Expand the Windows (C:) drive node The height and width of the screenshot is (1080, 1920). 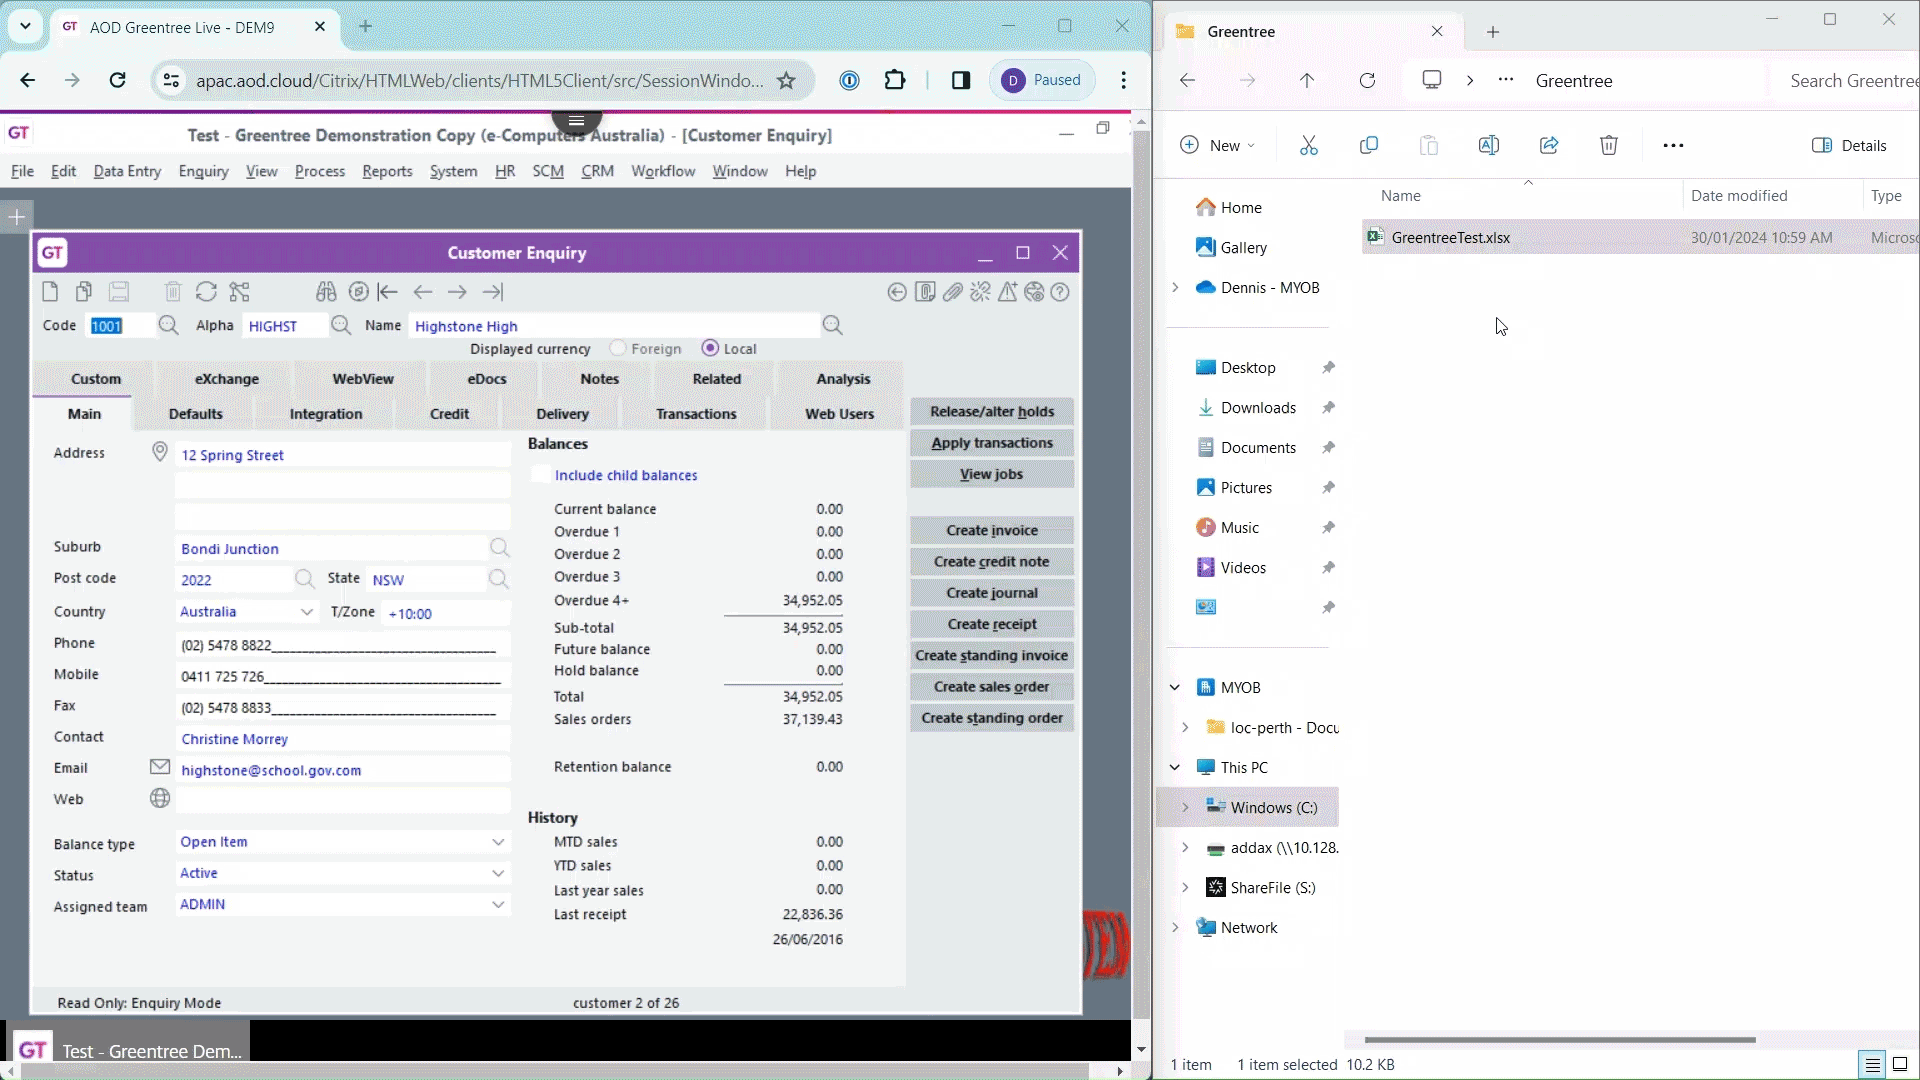[x=1185, y=807]
